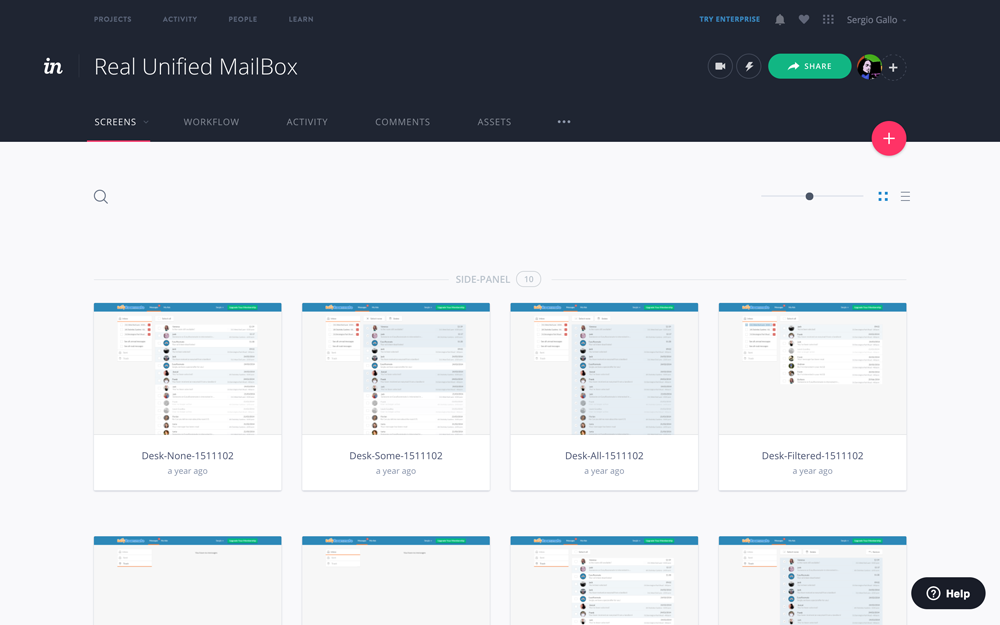
Task: Click the InVision logo icon
Action: point(53,67)
